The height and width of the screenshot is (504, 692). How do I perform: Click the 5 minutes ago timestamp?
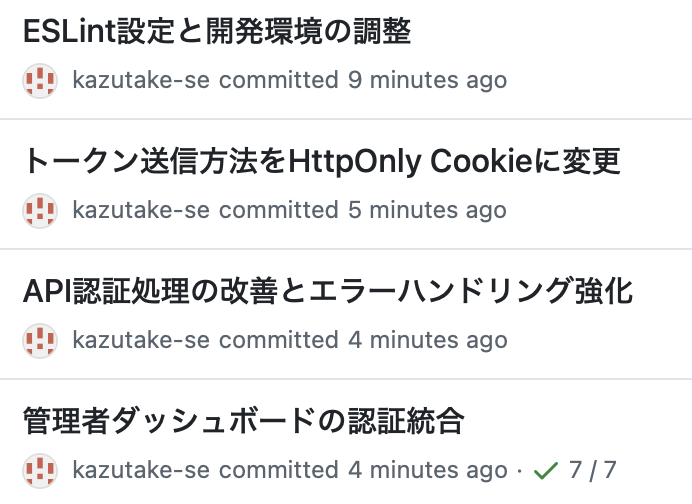pos(427,210)
